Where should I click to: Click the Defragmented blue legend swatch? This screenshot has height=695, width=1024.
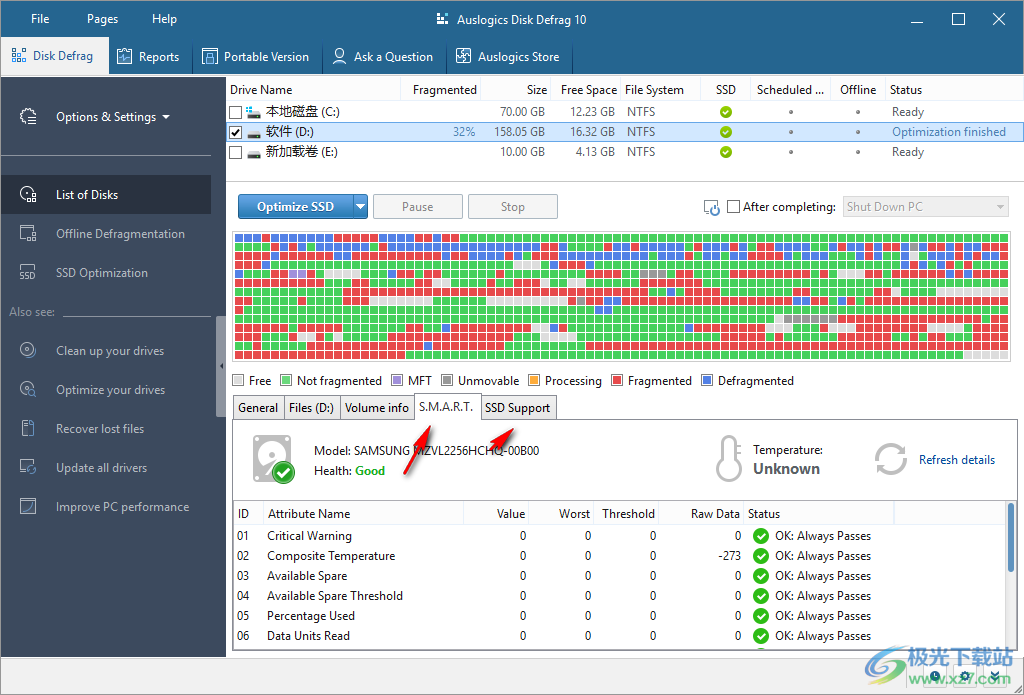coord(707,380)
